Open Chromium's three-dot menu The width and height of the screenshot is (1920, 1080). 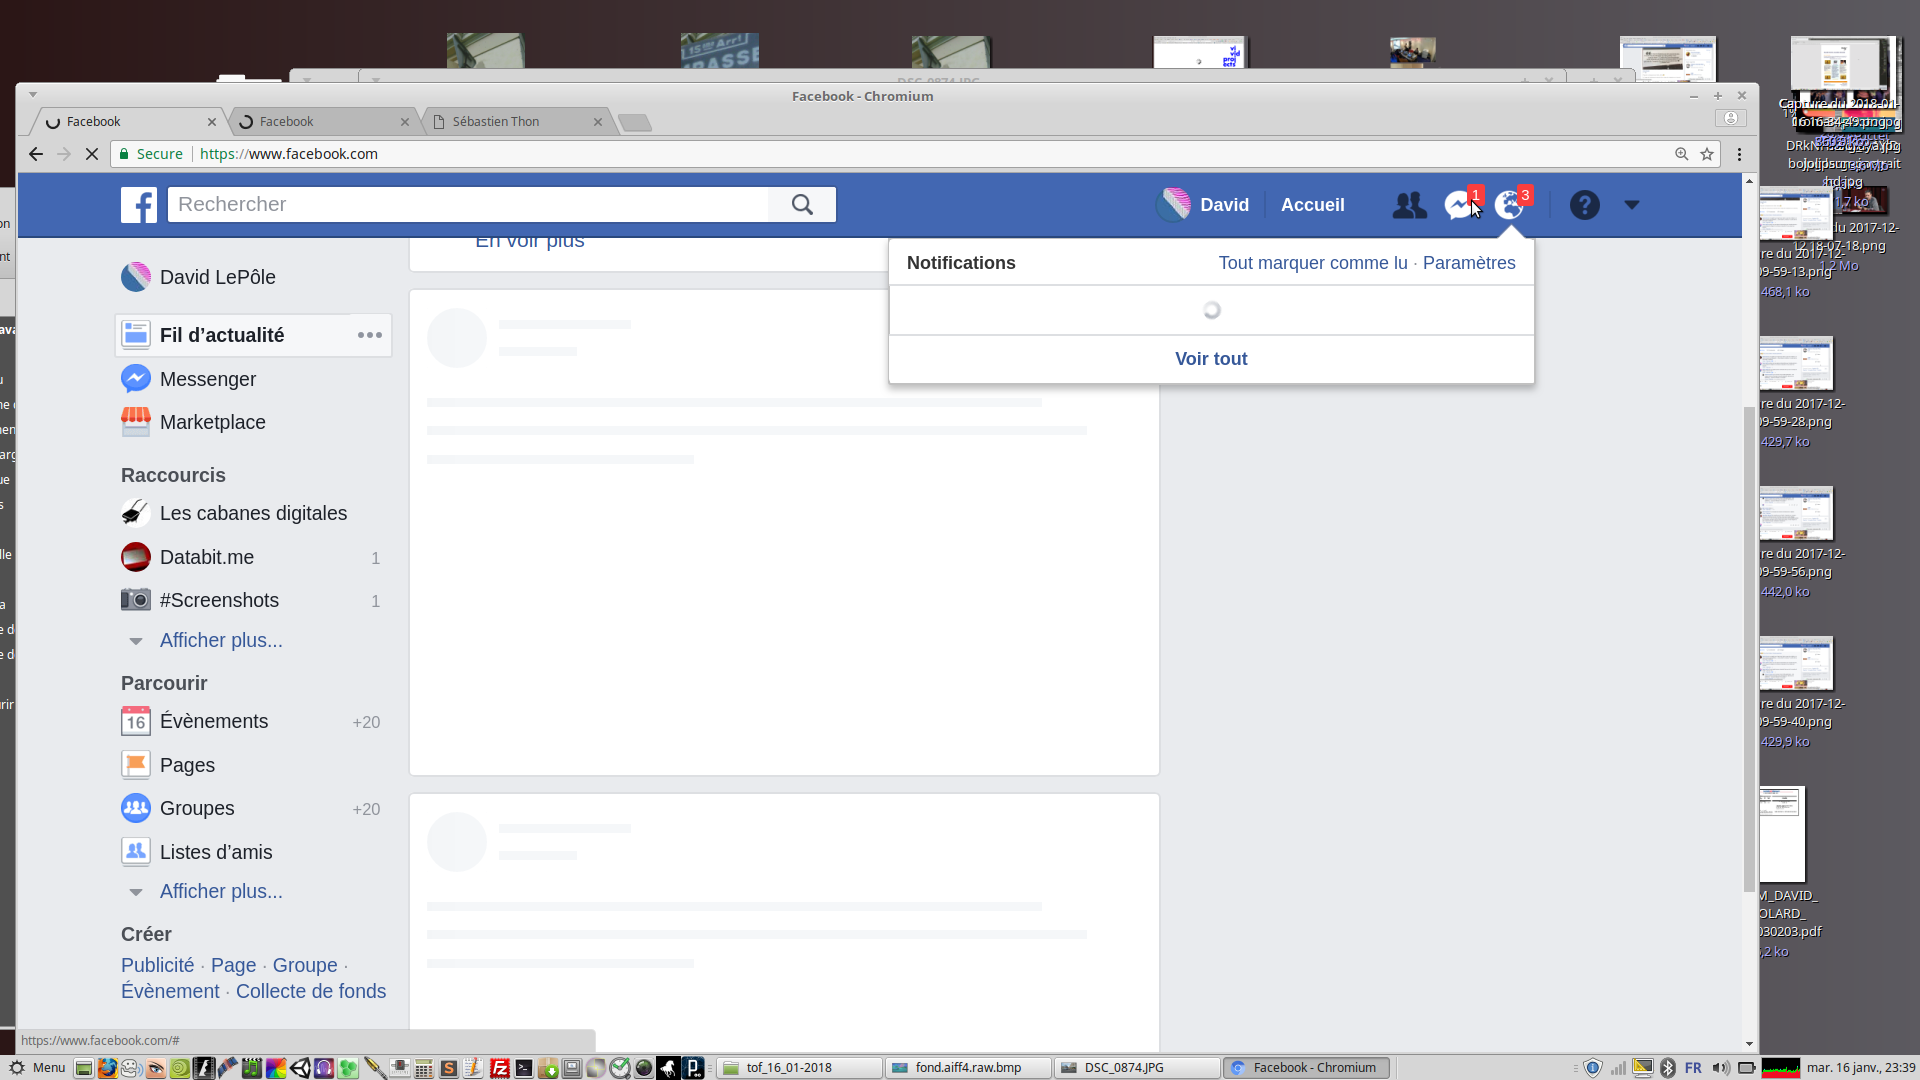(1739, 154)
